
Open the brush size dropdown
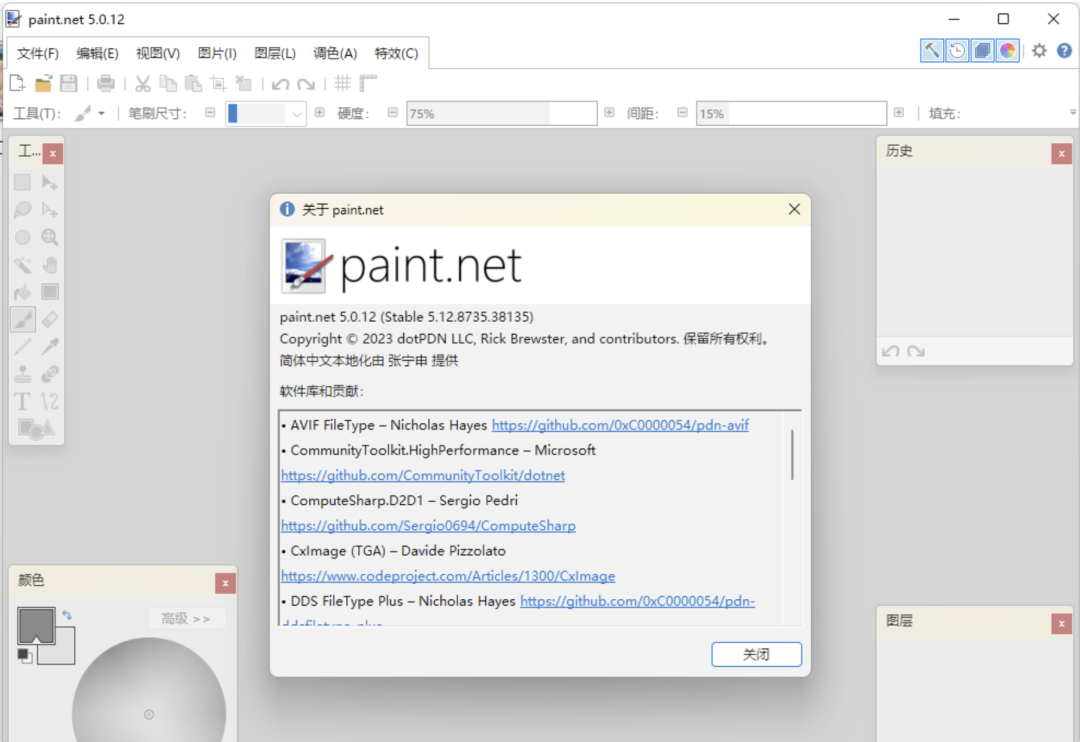297,114
